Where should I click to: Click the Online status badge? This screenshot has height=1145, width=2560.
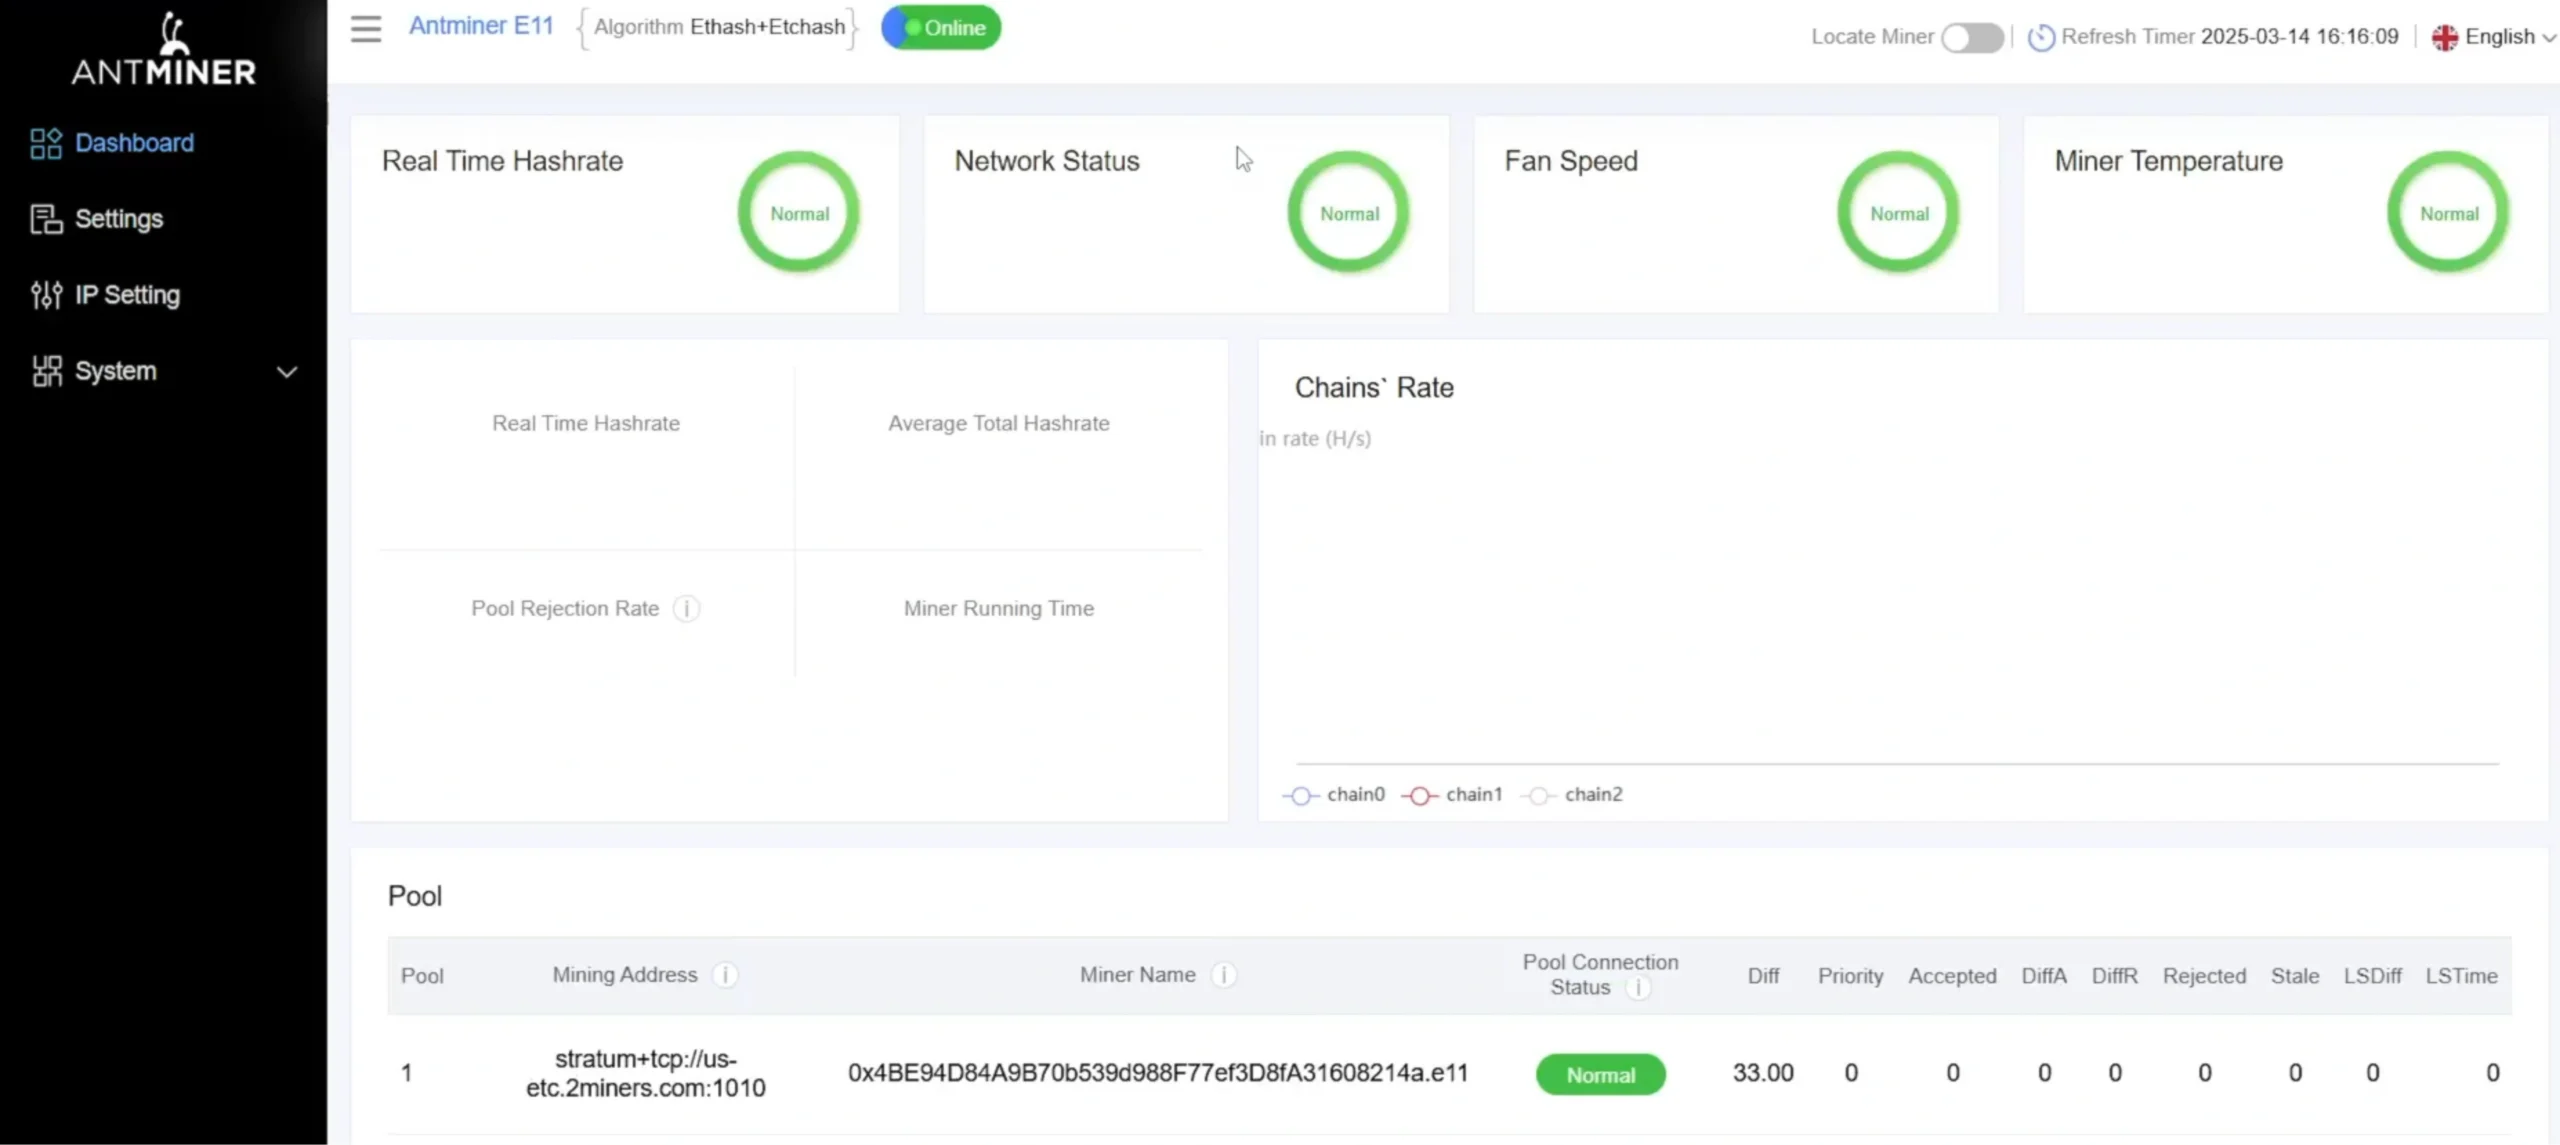pos(941,28)
